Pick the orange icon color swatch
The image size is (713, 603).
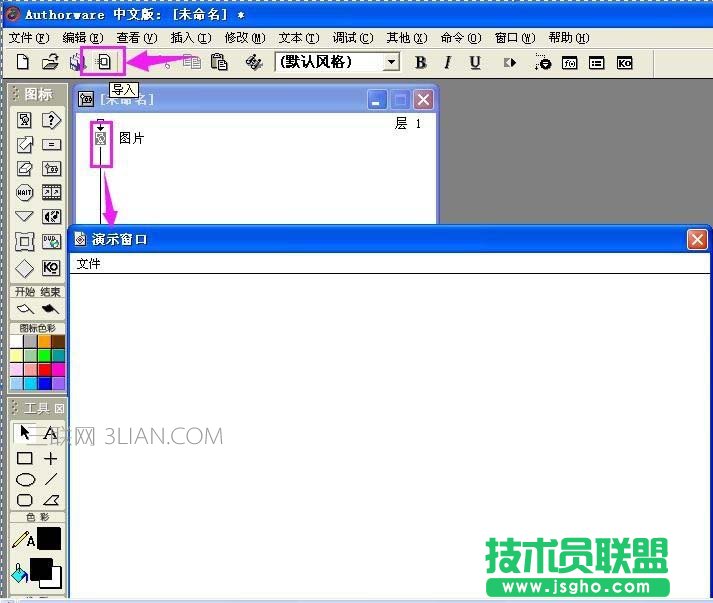tap(45, 342)
